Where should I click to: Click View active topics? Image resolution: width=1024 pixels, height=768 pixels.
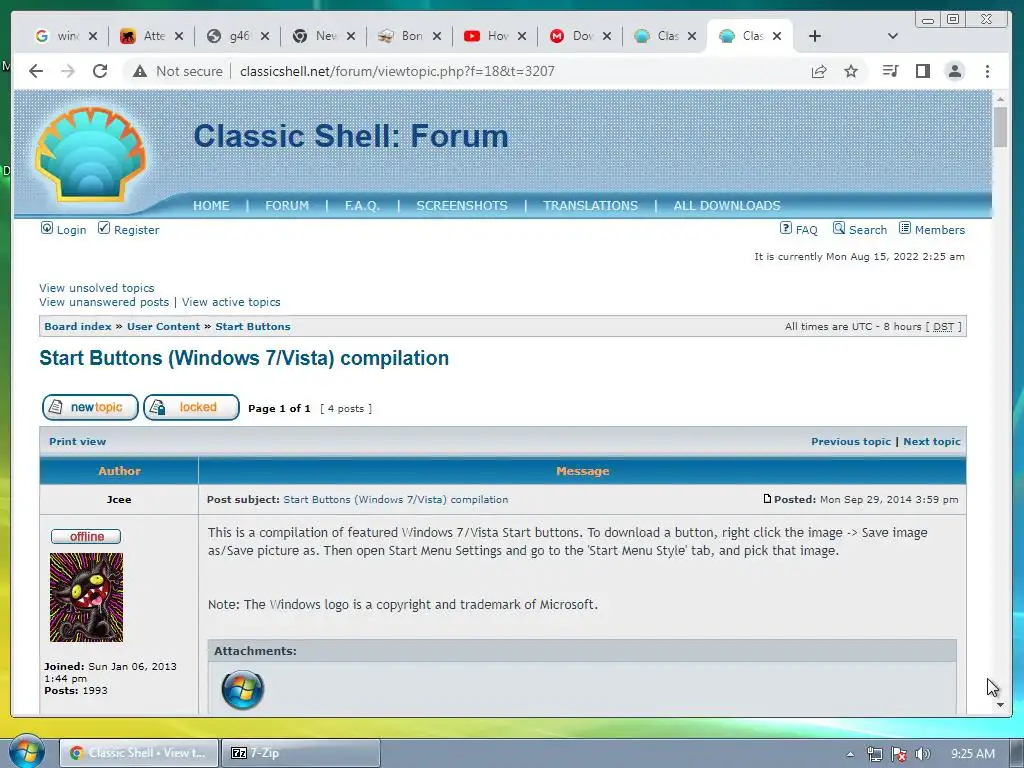tap(231, 302)
